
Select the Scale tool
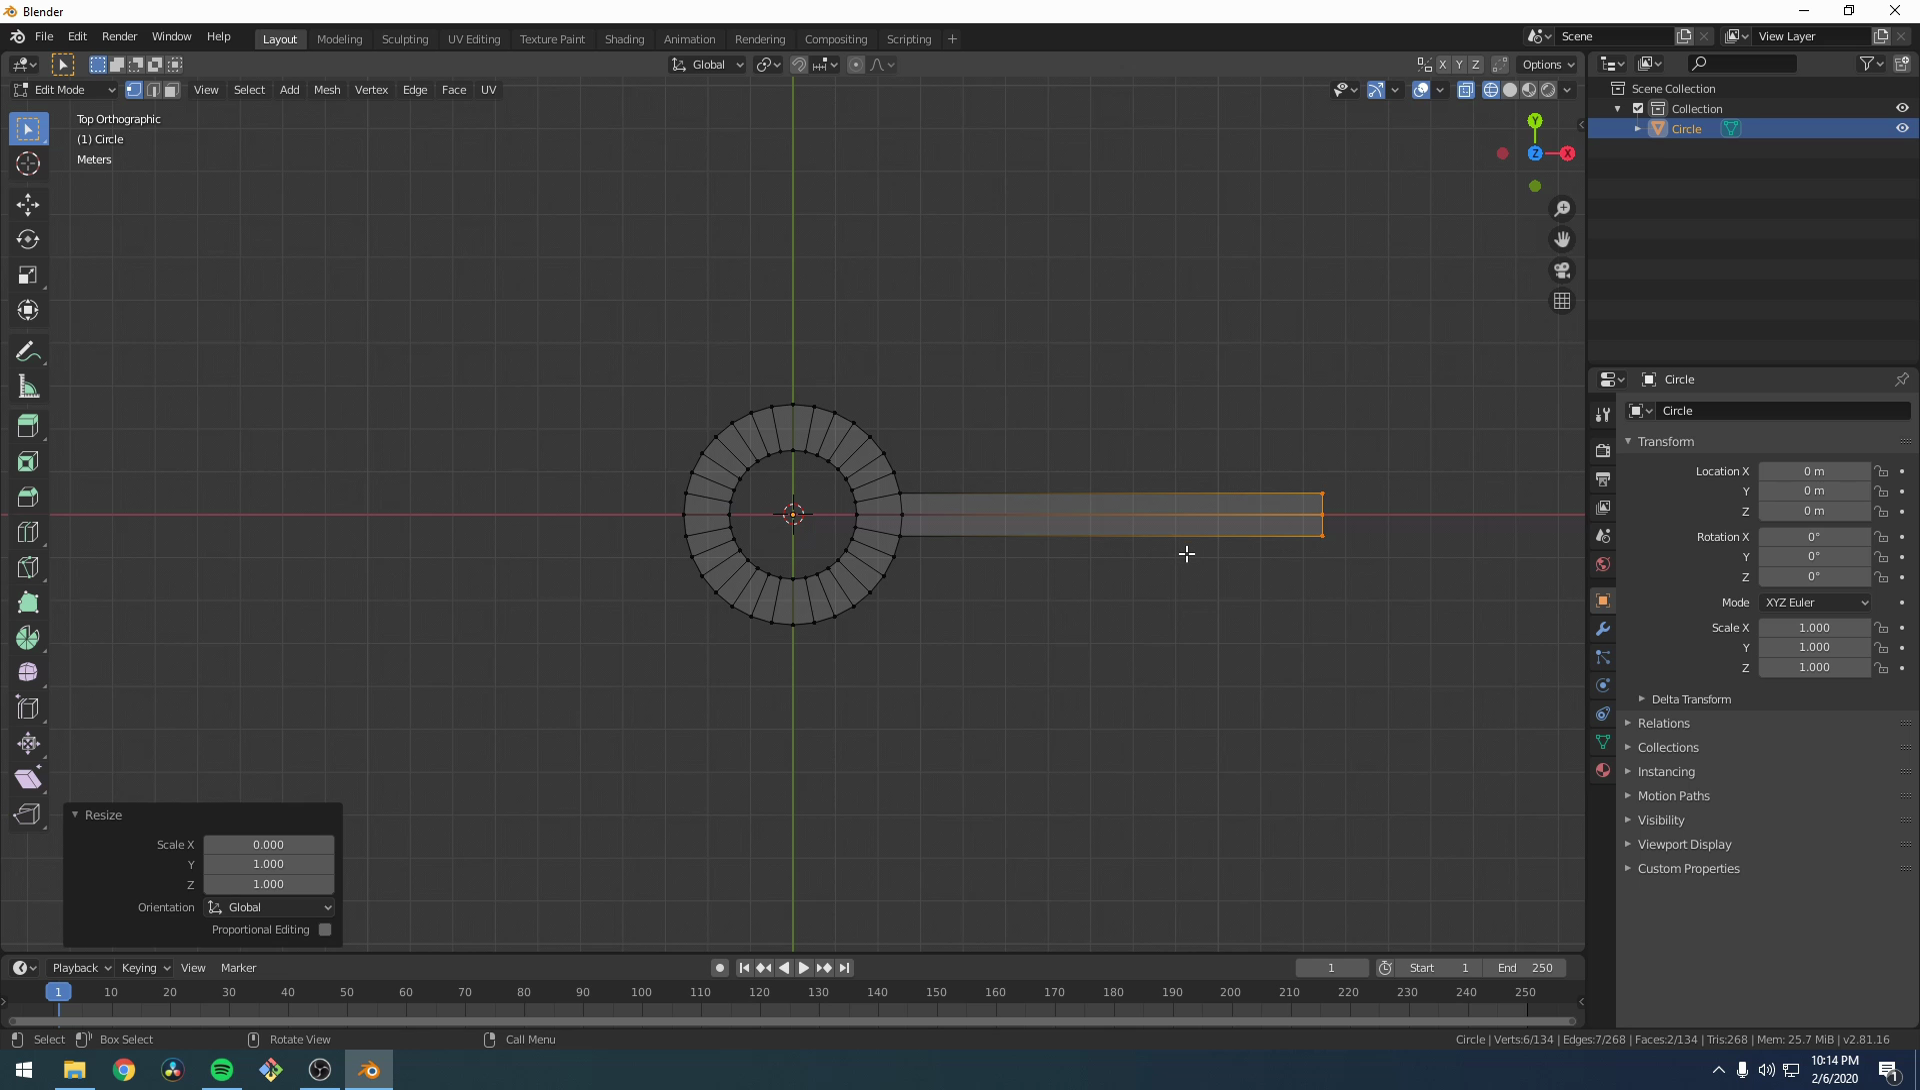pyautogui.click(x=28, y=275)
